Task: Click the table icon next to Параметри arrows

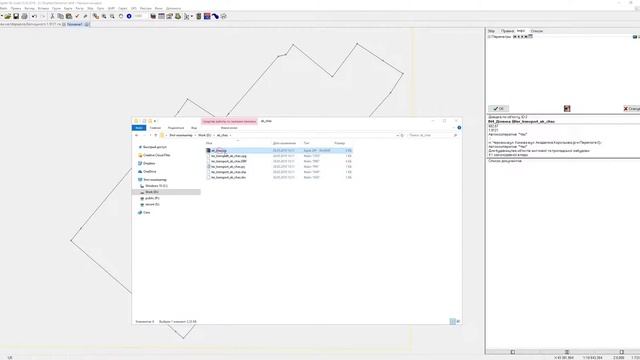Action: pyautogui.click(x=530, y=36)
